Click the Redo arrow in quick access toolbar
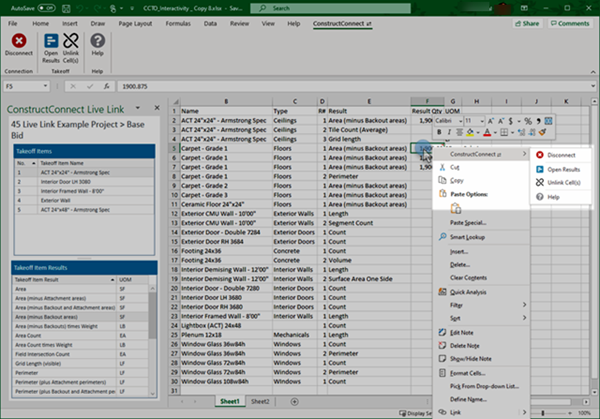The image size is (600, 419). point(97,8)
